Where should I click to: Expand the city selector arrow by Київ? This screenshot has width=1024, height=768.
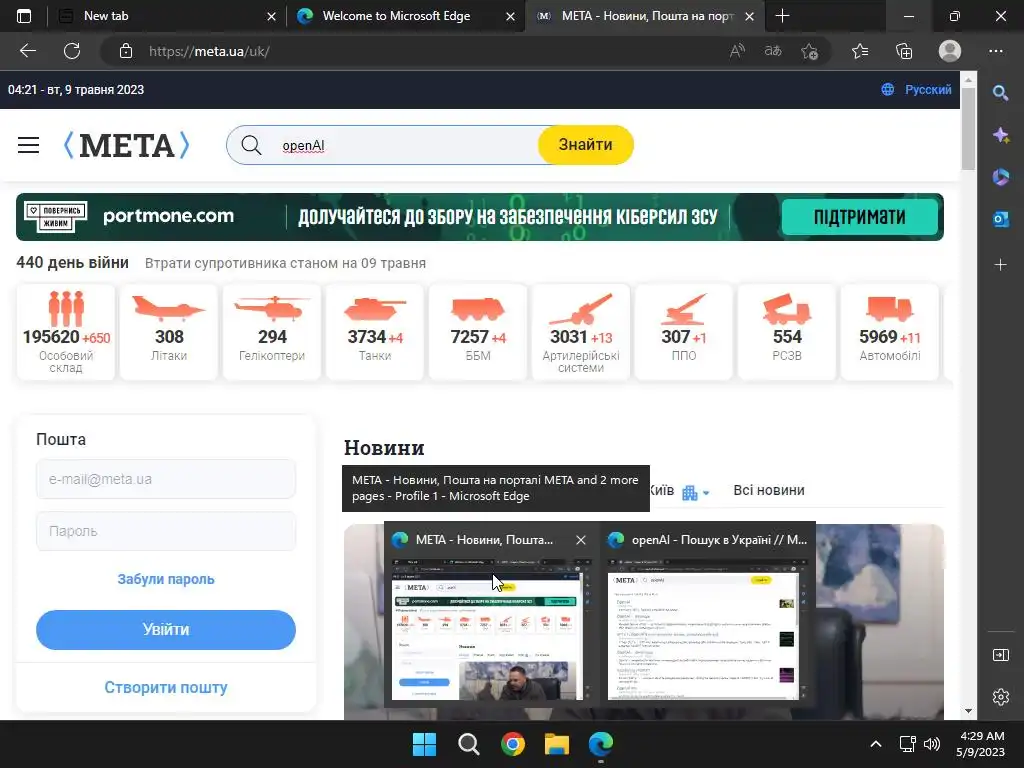tap(706, 493)
